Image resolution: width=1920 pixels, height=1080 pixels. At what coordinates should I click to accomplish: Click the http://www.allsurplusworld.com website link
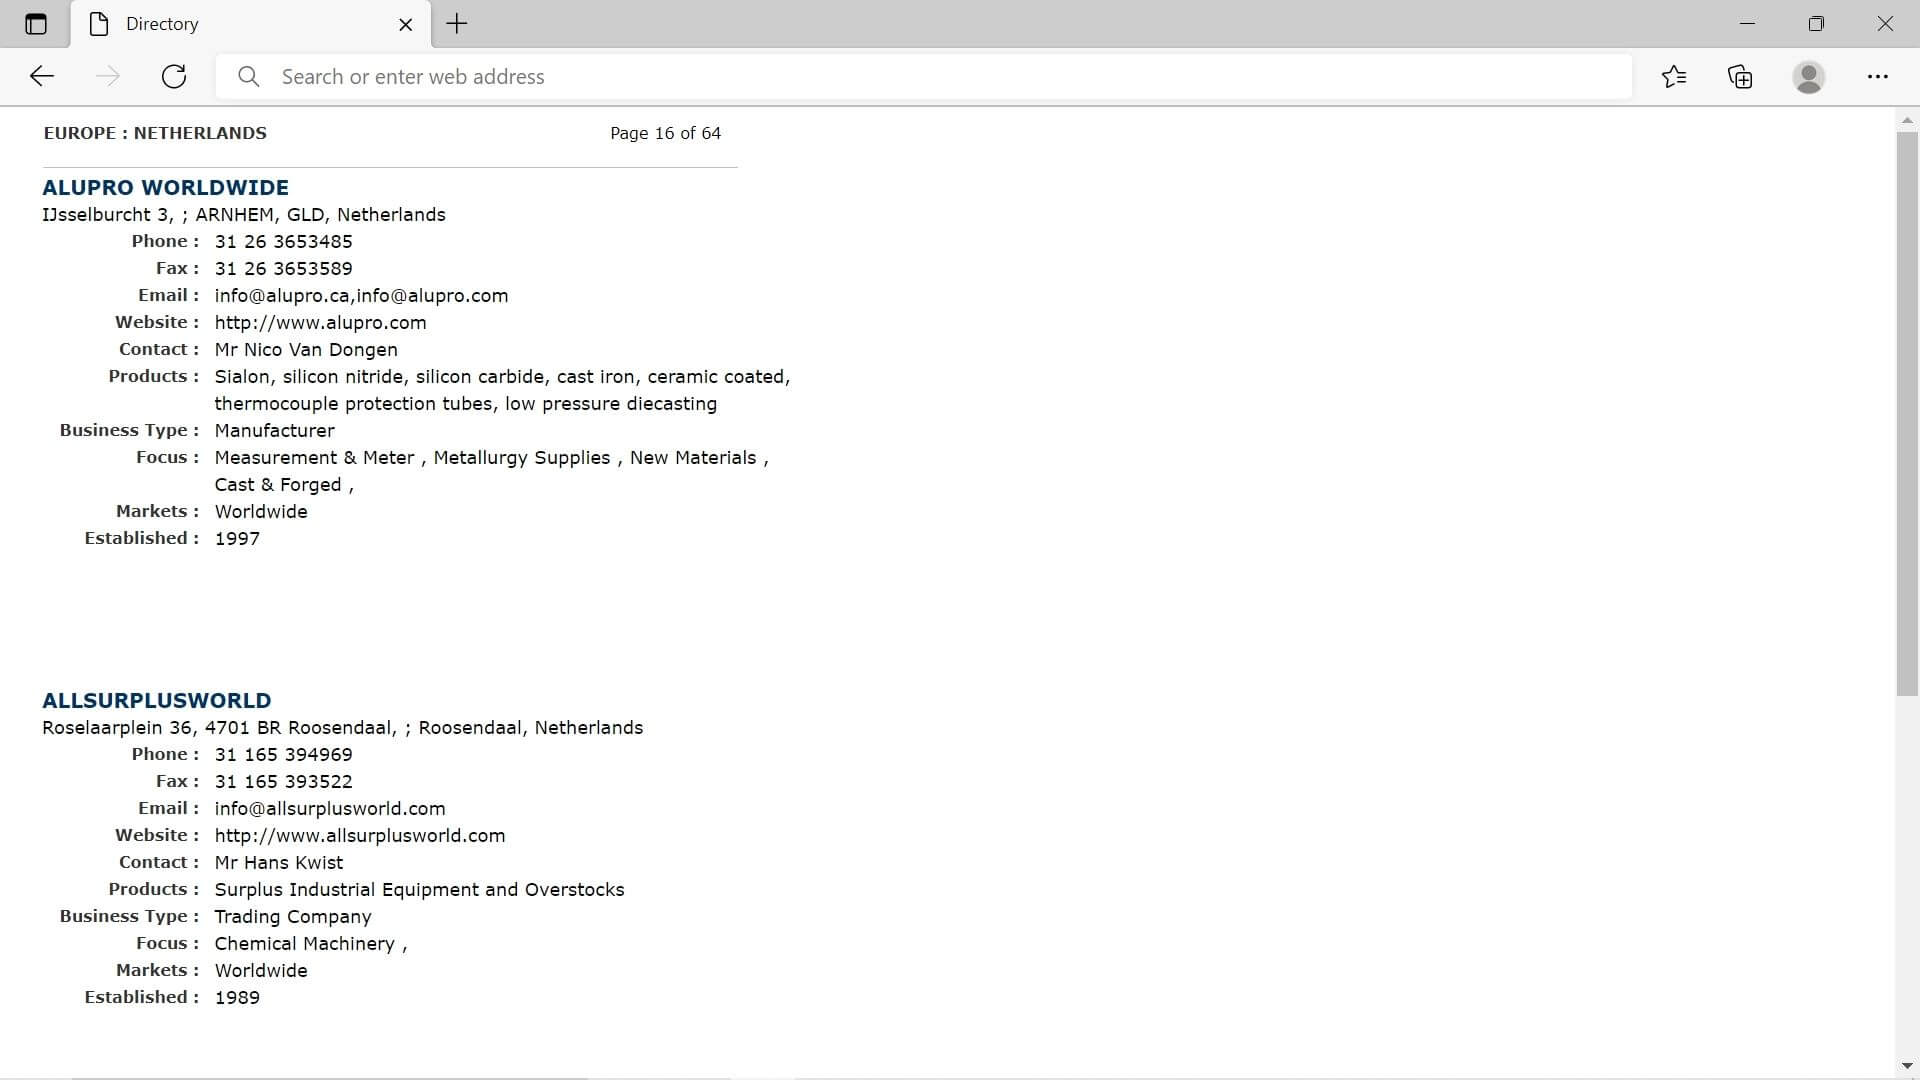(359, 835)
